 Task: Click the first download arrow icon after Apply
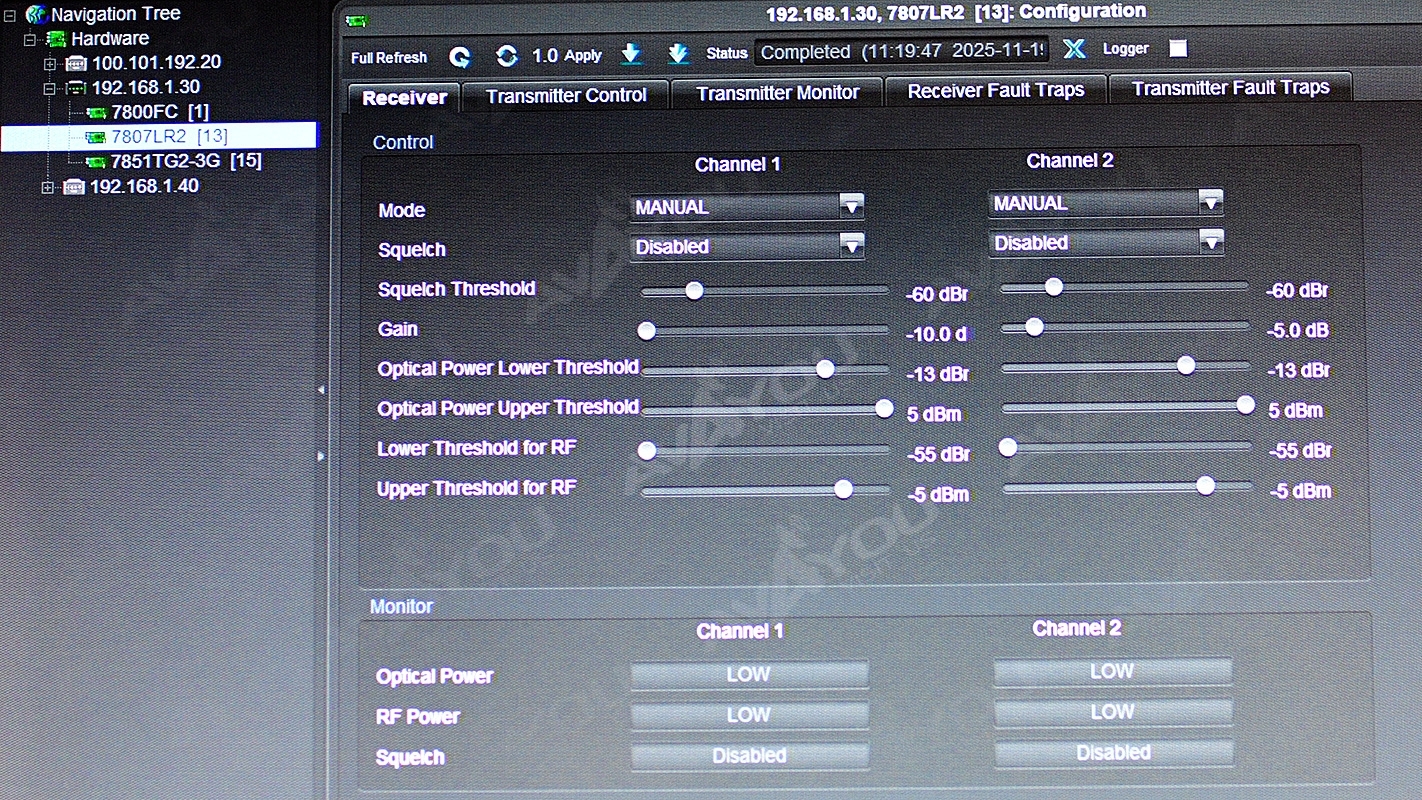[x=631, y=54]
